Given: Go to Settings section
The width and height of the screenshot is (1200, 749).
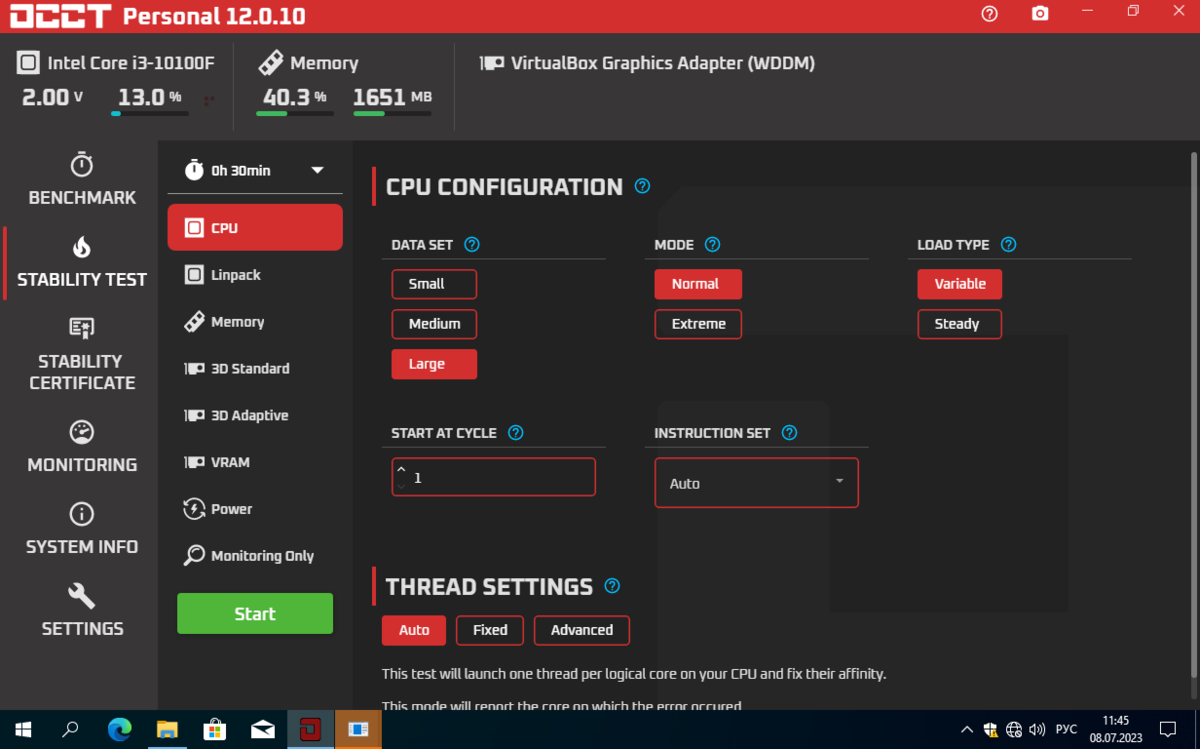Looking at the screenshot, I should [x=82, y=611].
